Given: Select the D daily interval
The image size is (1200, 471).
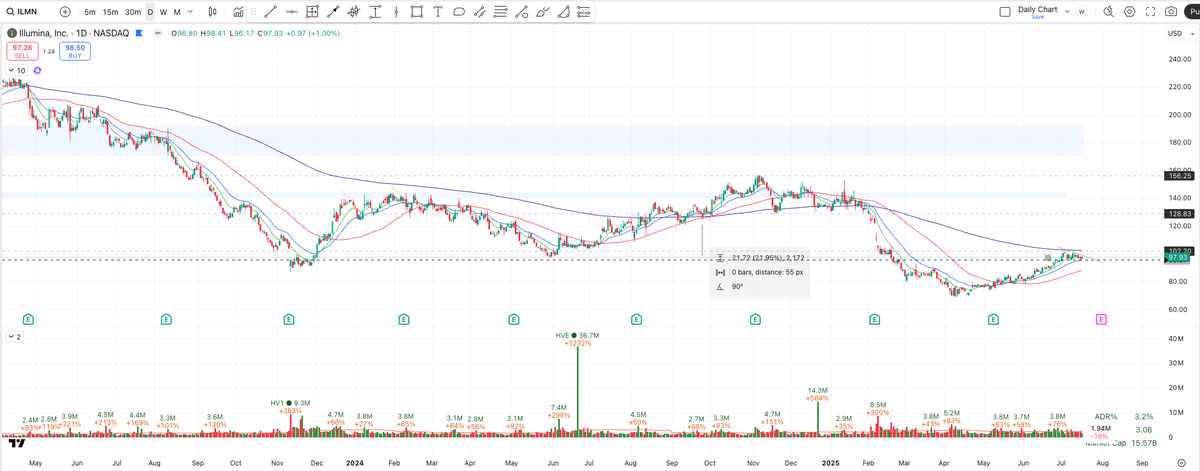Looking at the screenshot, I should (x=150, y=12).
